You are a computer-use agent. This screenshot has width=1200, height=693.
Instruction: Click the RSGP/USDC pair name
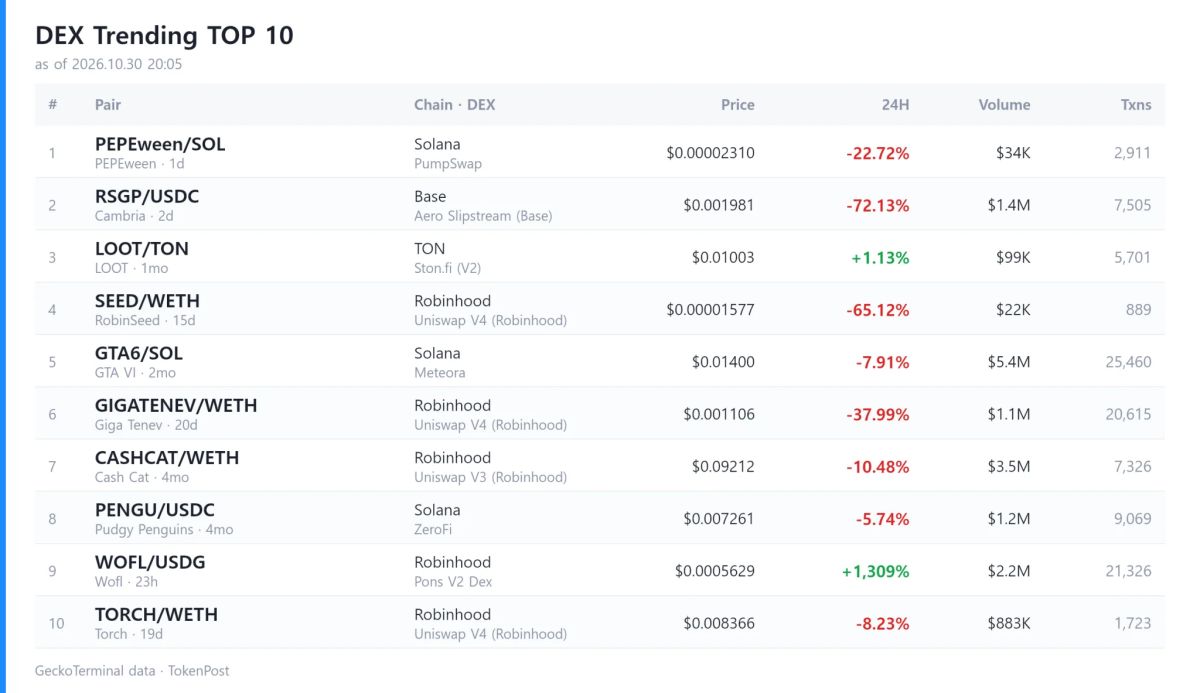click(147, 196)
